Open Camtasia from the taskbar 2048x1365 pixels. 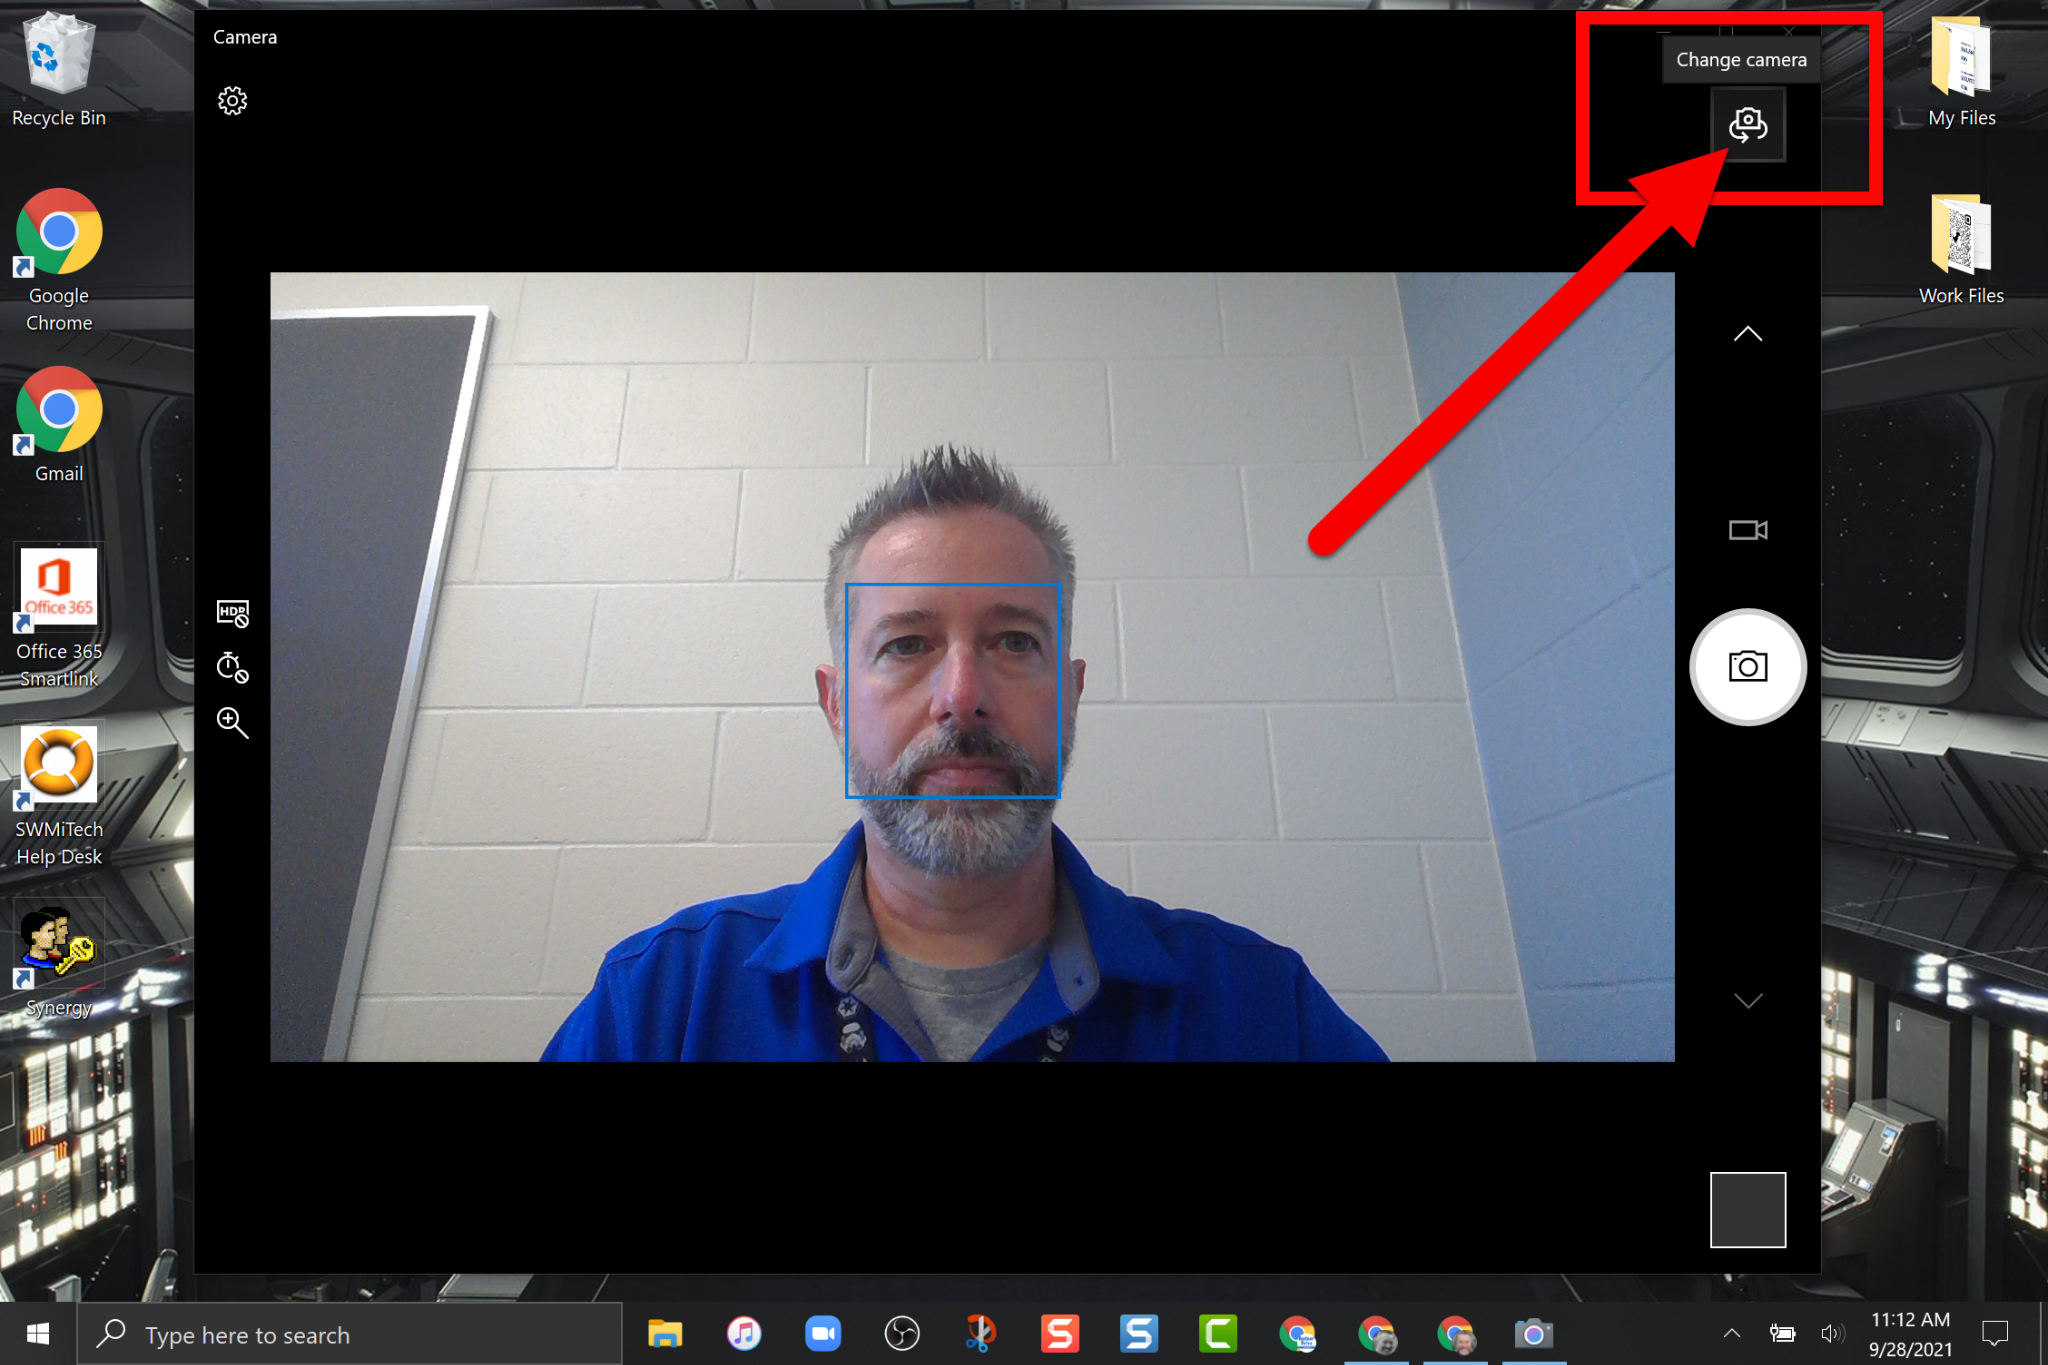click(1218, 1334)
